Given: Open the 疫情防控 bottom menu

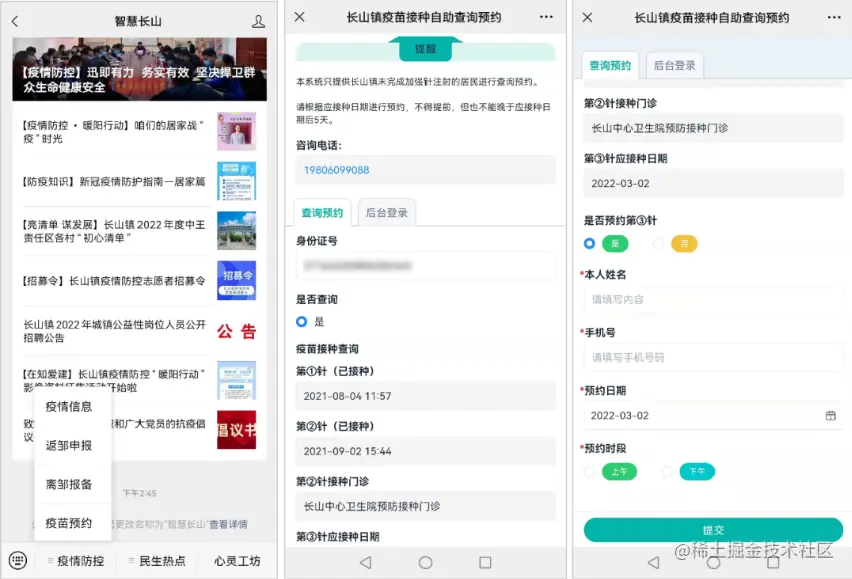Looking at the screenshot, I should pos(76,561).
